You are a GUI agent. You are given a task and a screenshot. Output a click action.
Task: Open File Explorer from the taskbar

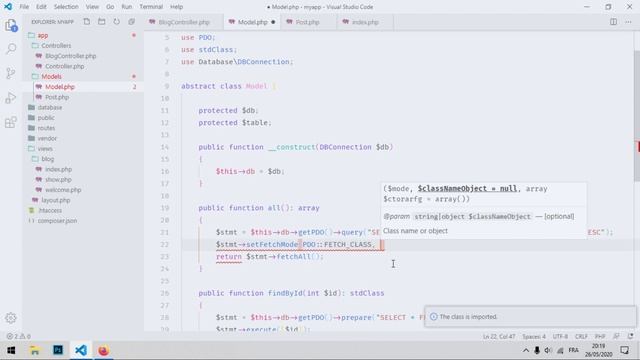(35, 350)
